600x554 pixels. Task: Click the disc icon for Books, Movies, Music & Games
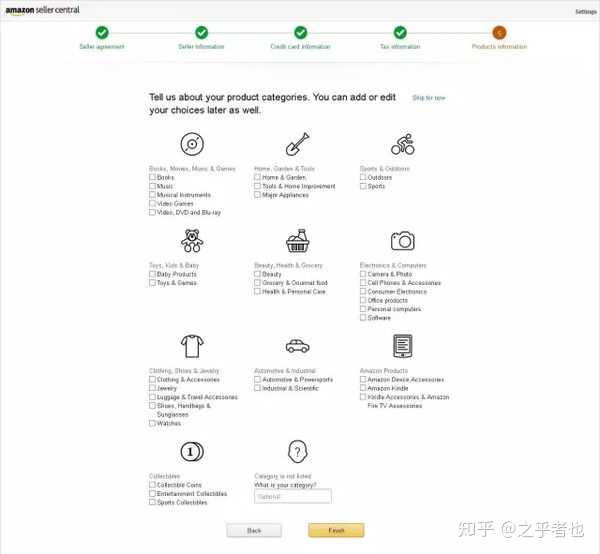pos(192,144)
